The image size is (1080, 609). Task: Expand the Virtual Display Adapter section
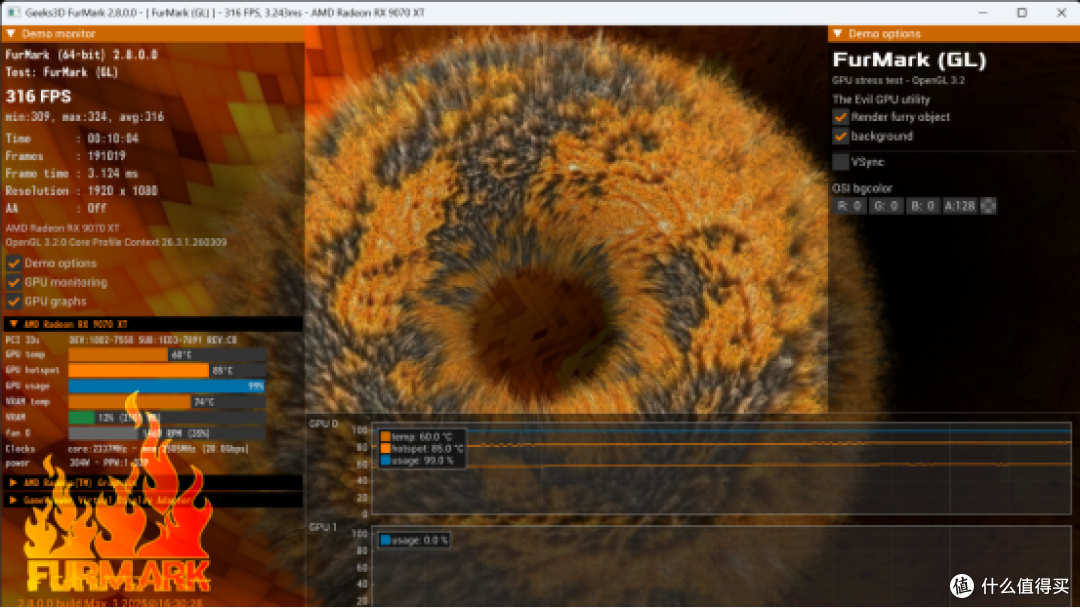tap(13, 500)
